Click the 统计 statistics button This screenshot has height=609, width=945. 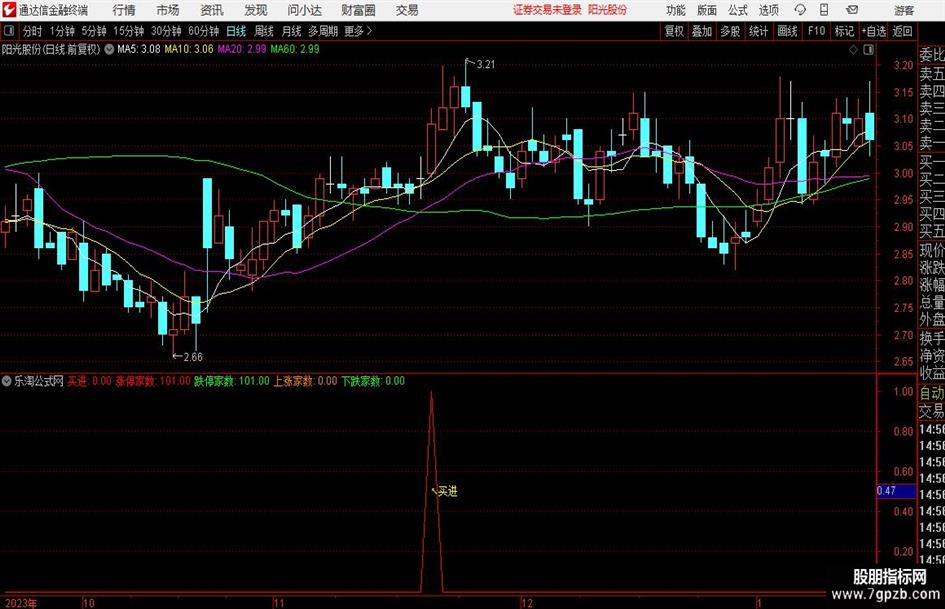click(x=759, y=31)
